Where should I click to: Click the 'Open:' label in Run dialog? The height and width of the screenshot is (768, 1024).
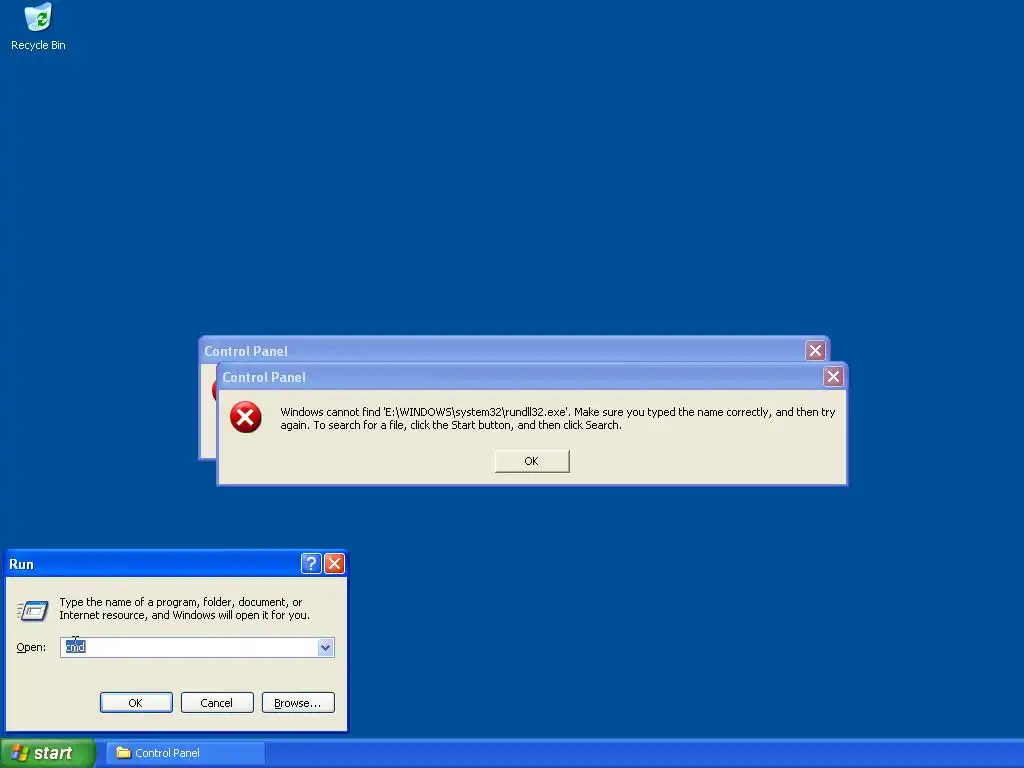pyautogui.click(x=31, y=647)
